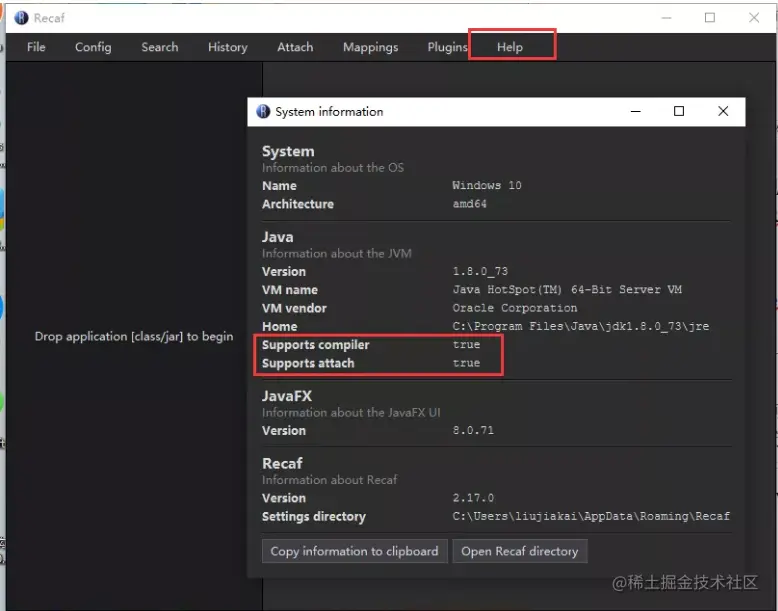Screen dimensions: 778x611
Task: Open the File menu
Action: [x=36, y=47]
